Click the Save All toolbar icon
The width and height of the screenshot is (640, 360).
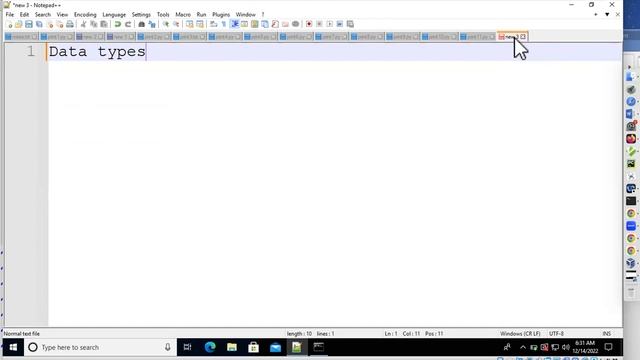[39, 24]
